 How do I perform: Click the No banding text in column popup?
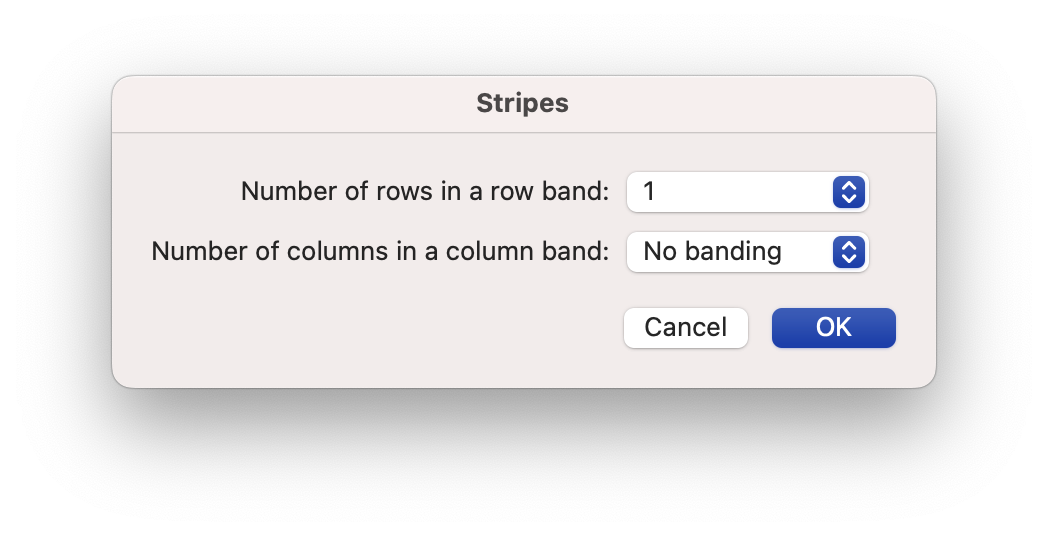click(712, 252)
